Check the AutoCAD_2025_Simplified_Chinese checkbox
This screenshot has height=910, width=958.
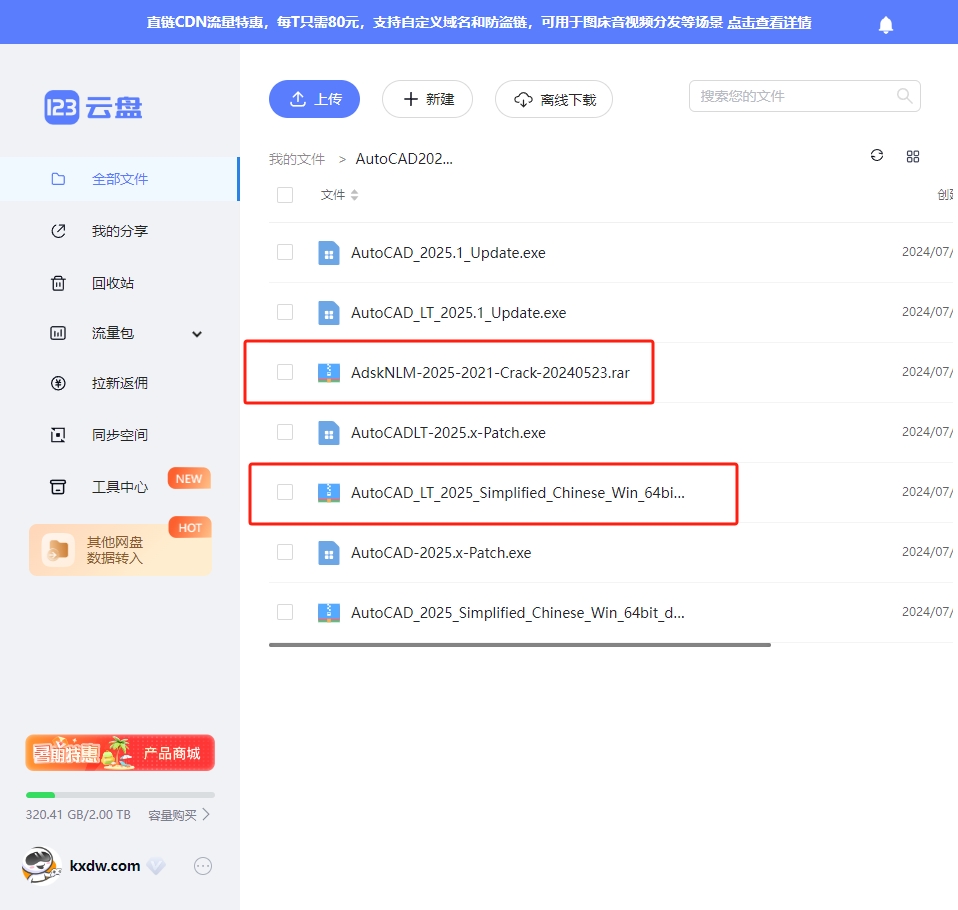pos(285,611)
